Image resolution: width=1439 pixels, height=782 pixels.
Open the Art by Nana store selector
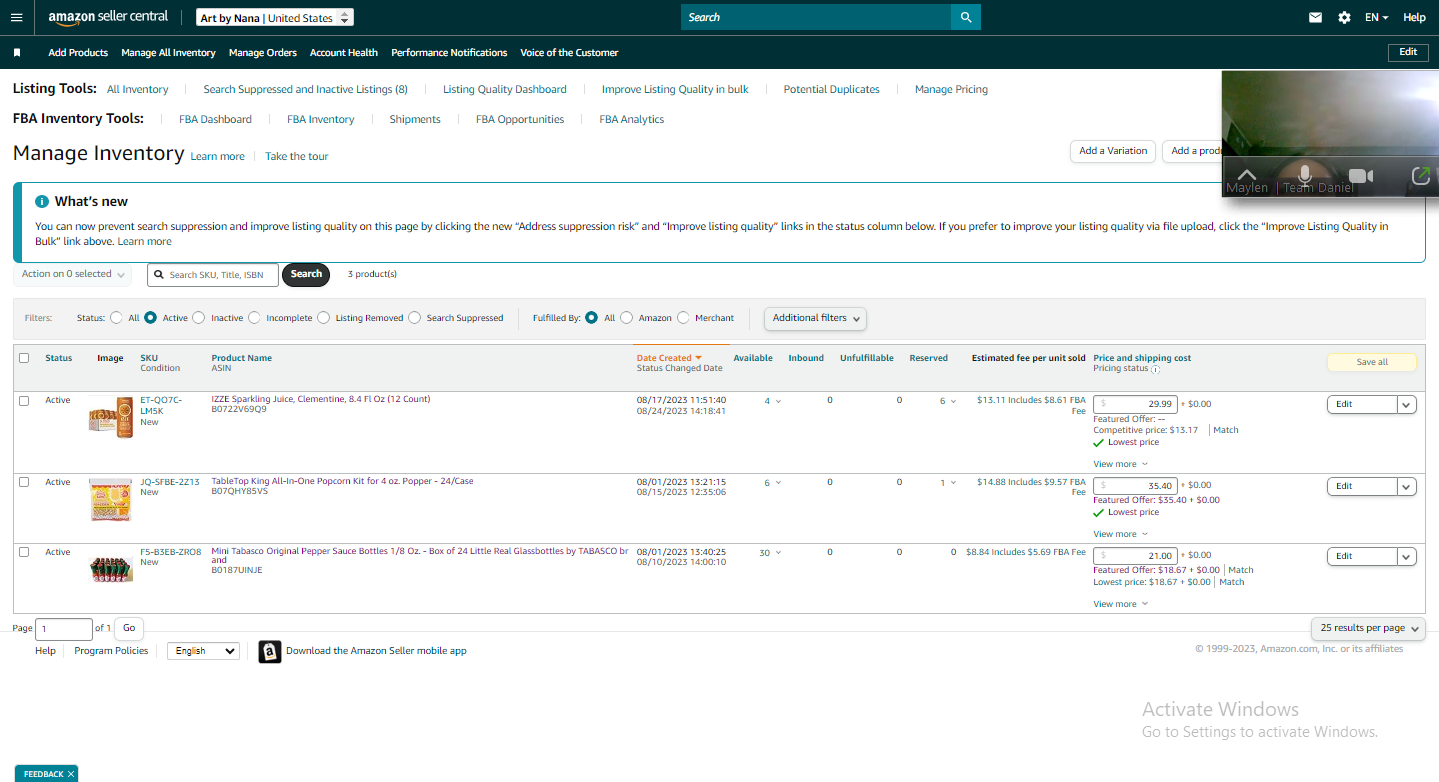274,18
